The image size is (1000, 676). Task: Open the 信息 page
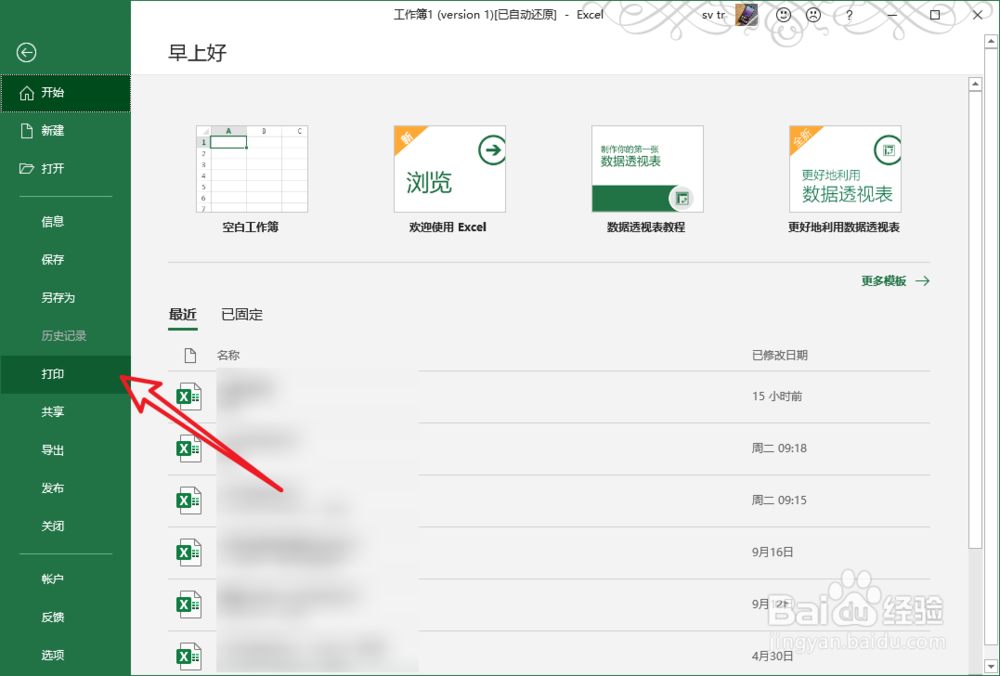click(x=65, y=222)
